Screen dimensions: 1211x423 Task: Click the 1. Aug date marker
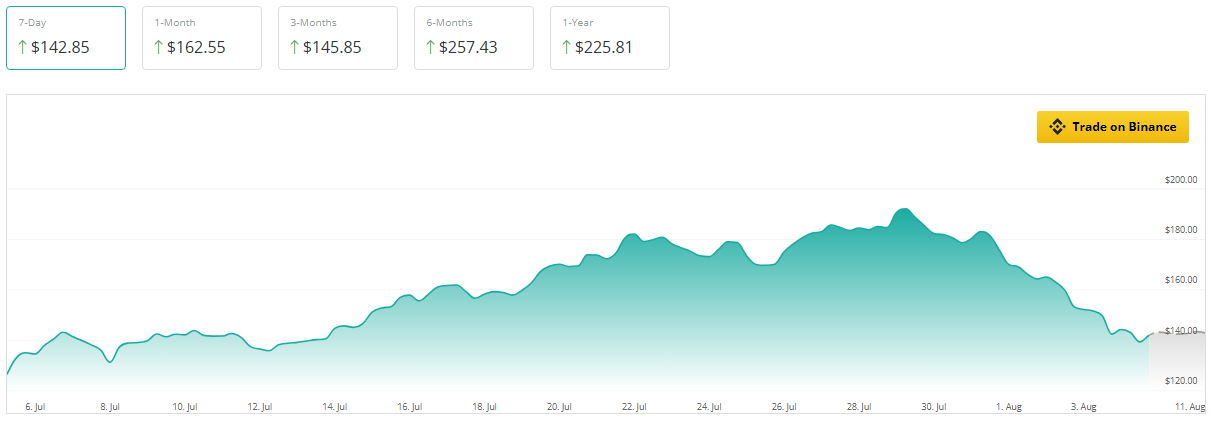1008,407
